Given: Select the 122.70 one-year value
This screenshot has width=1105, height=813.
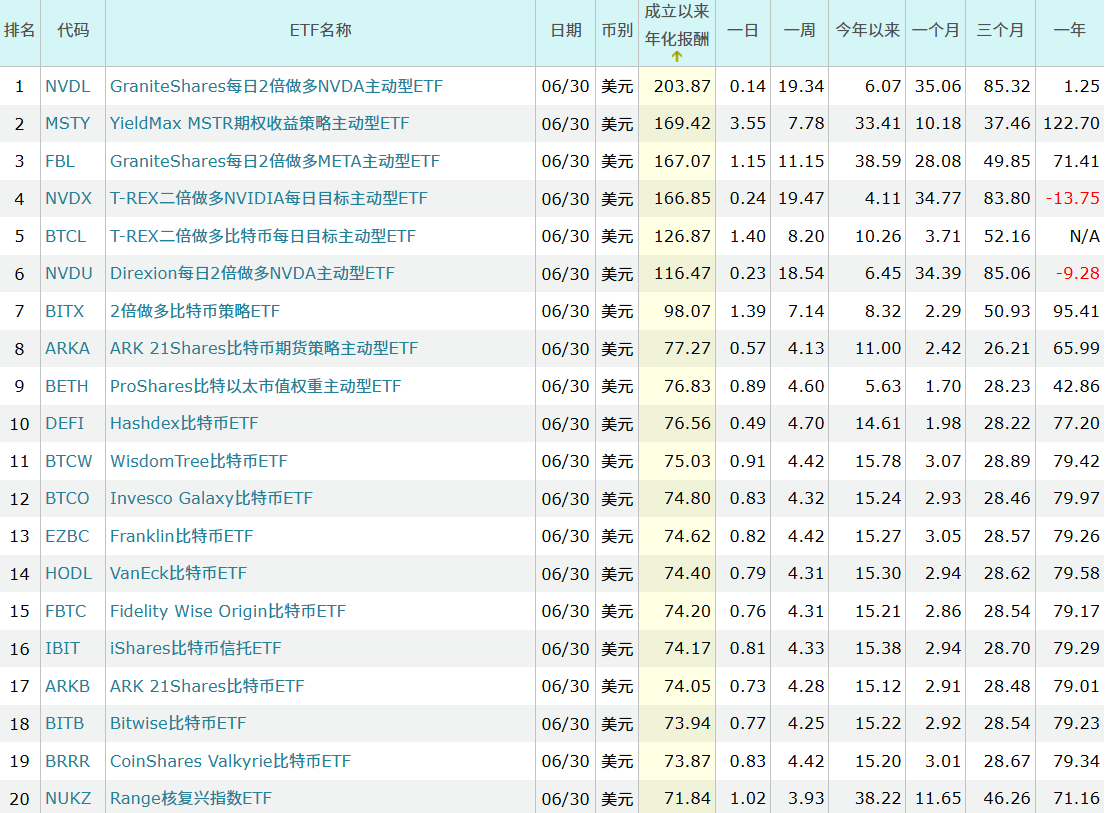Looking at the screenshot, I should [x=1071, y=123].
